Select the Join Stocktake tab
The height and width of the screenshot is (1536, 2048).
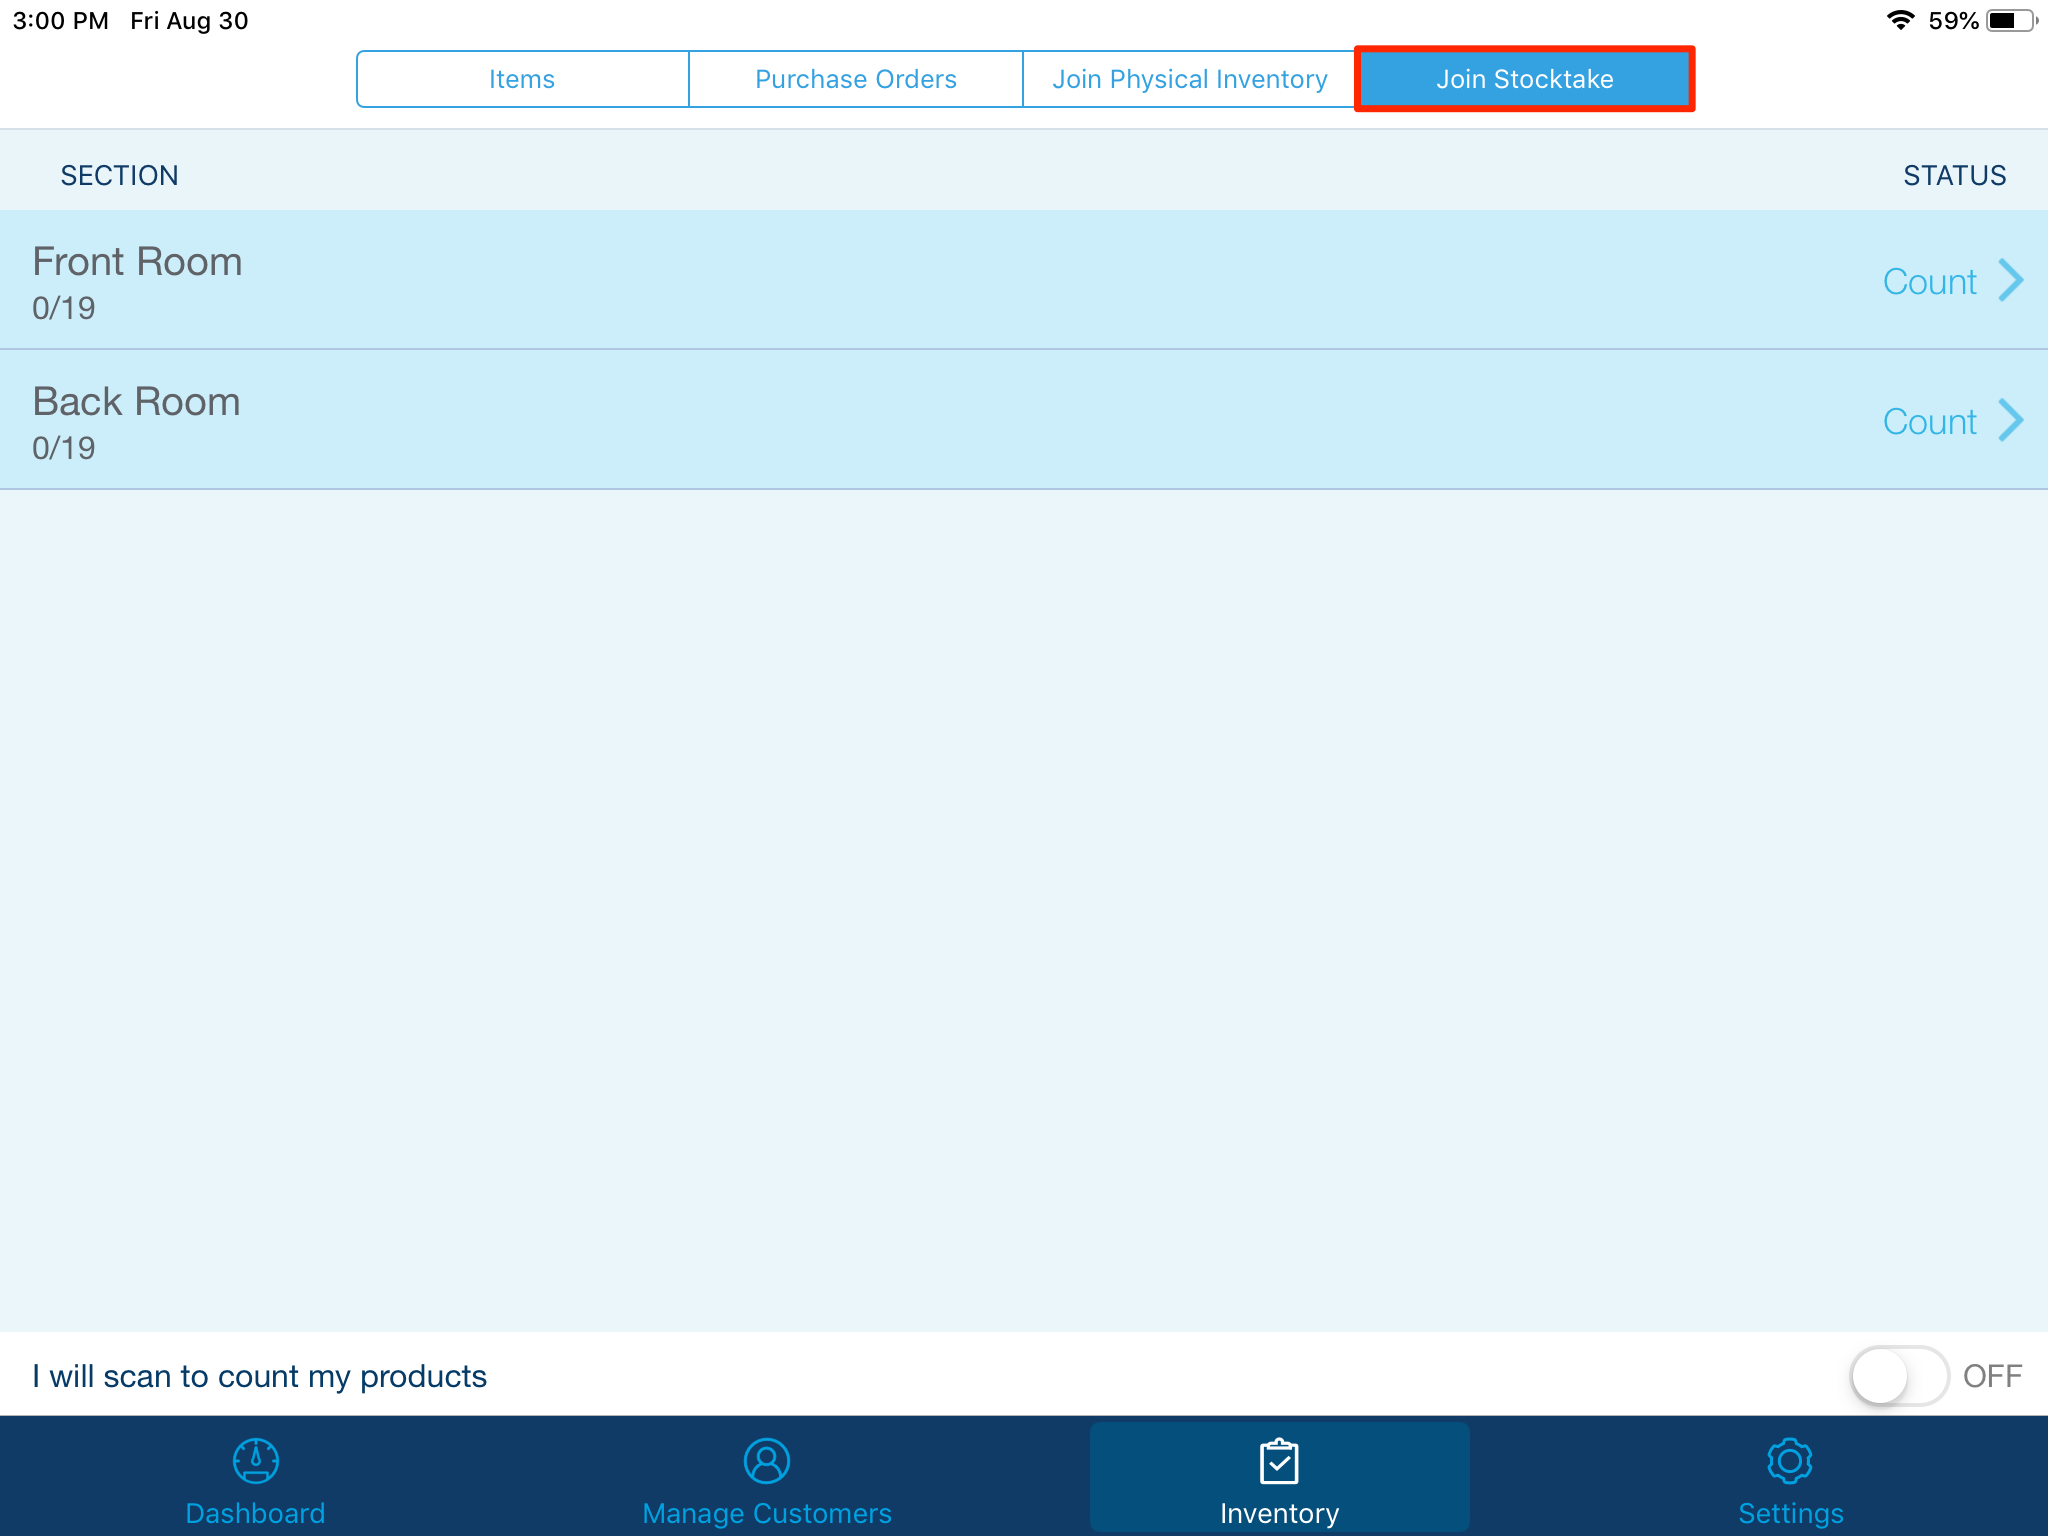pyautogui.click(x=1524, y=79)
